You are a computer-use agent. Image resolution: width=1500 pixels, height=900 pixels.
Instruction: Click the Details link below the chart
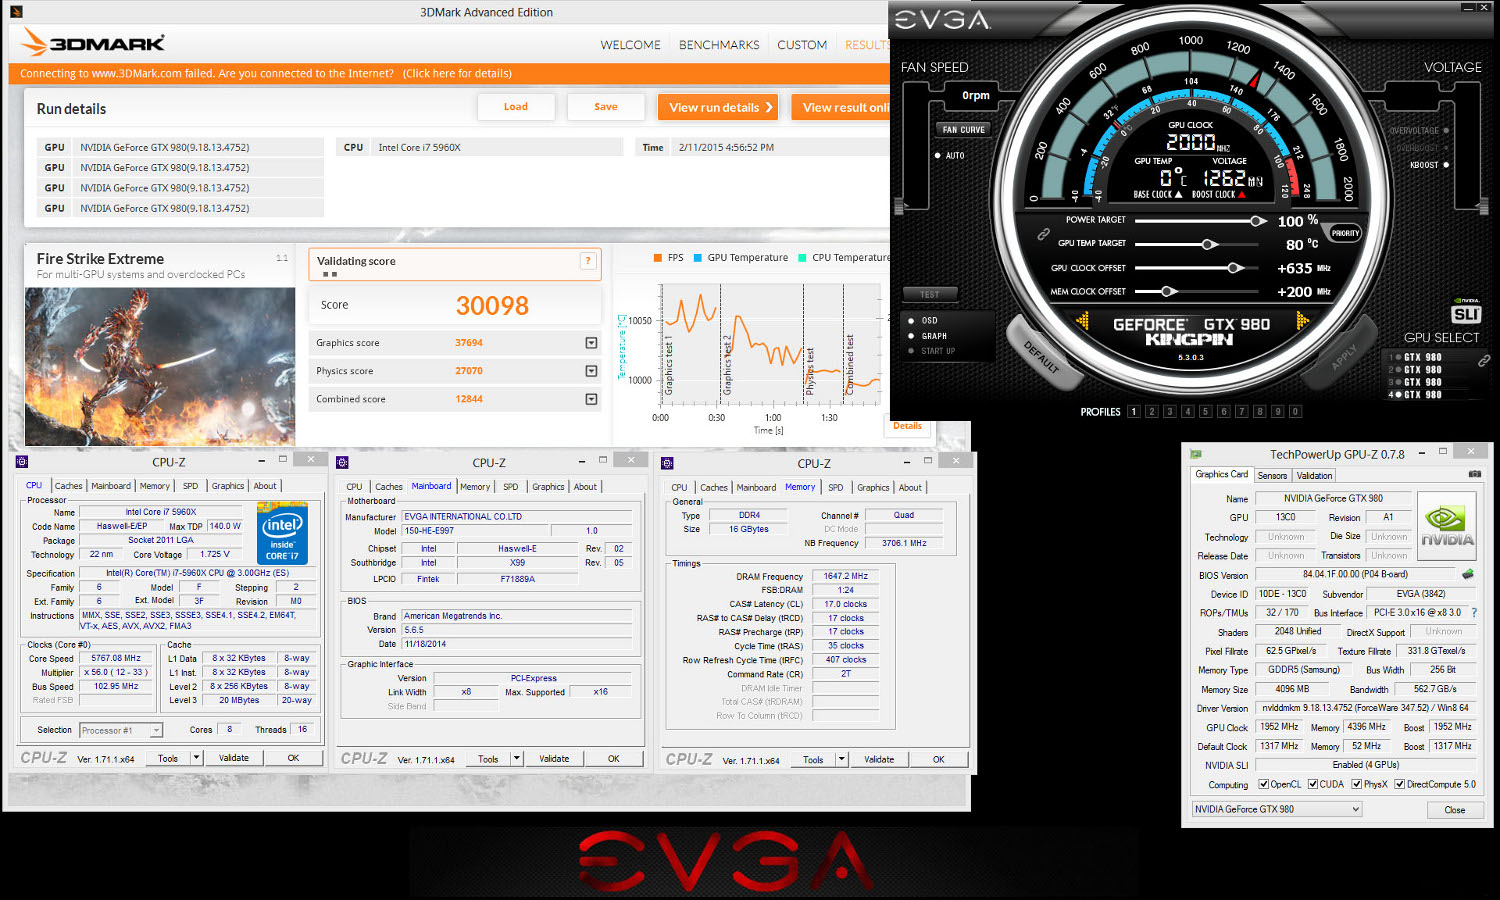[907, 426]
